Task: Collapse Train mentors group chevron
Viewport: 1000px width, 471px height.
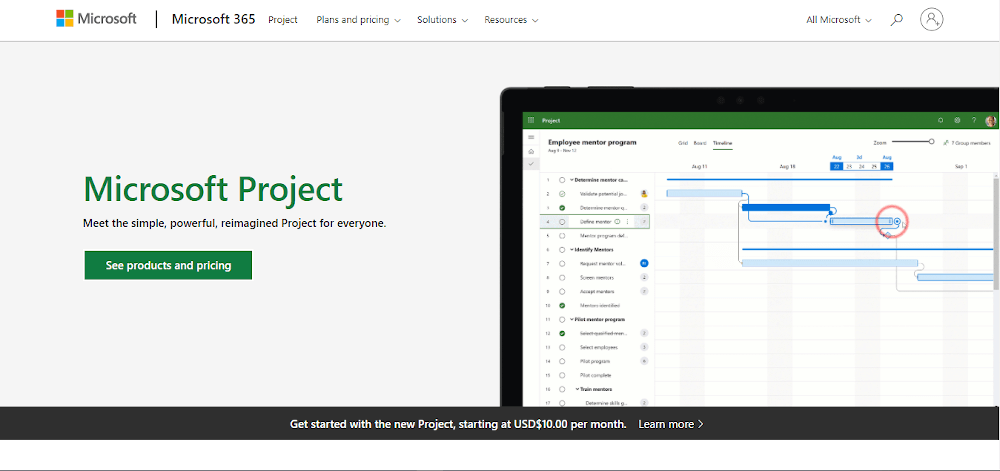Action: [577, 389]
